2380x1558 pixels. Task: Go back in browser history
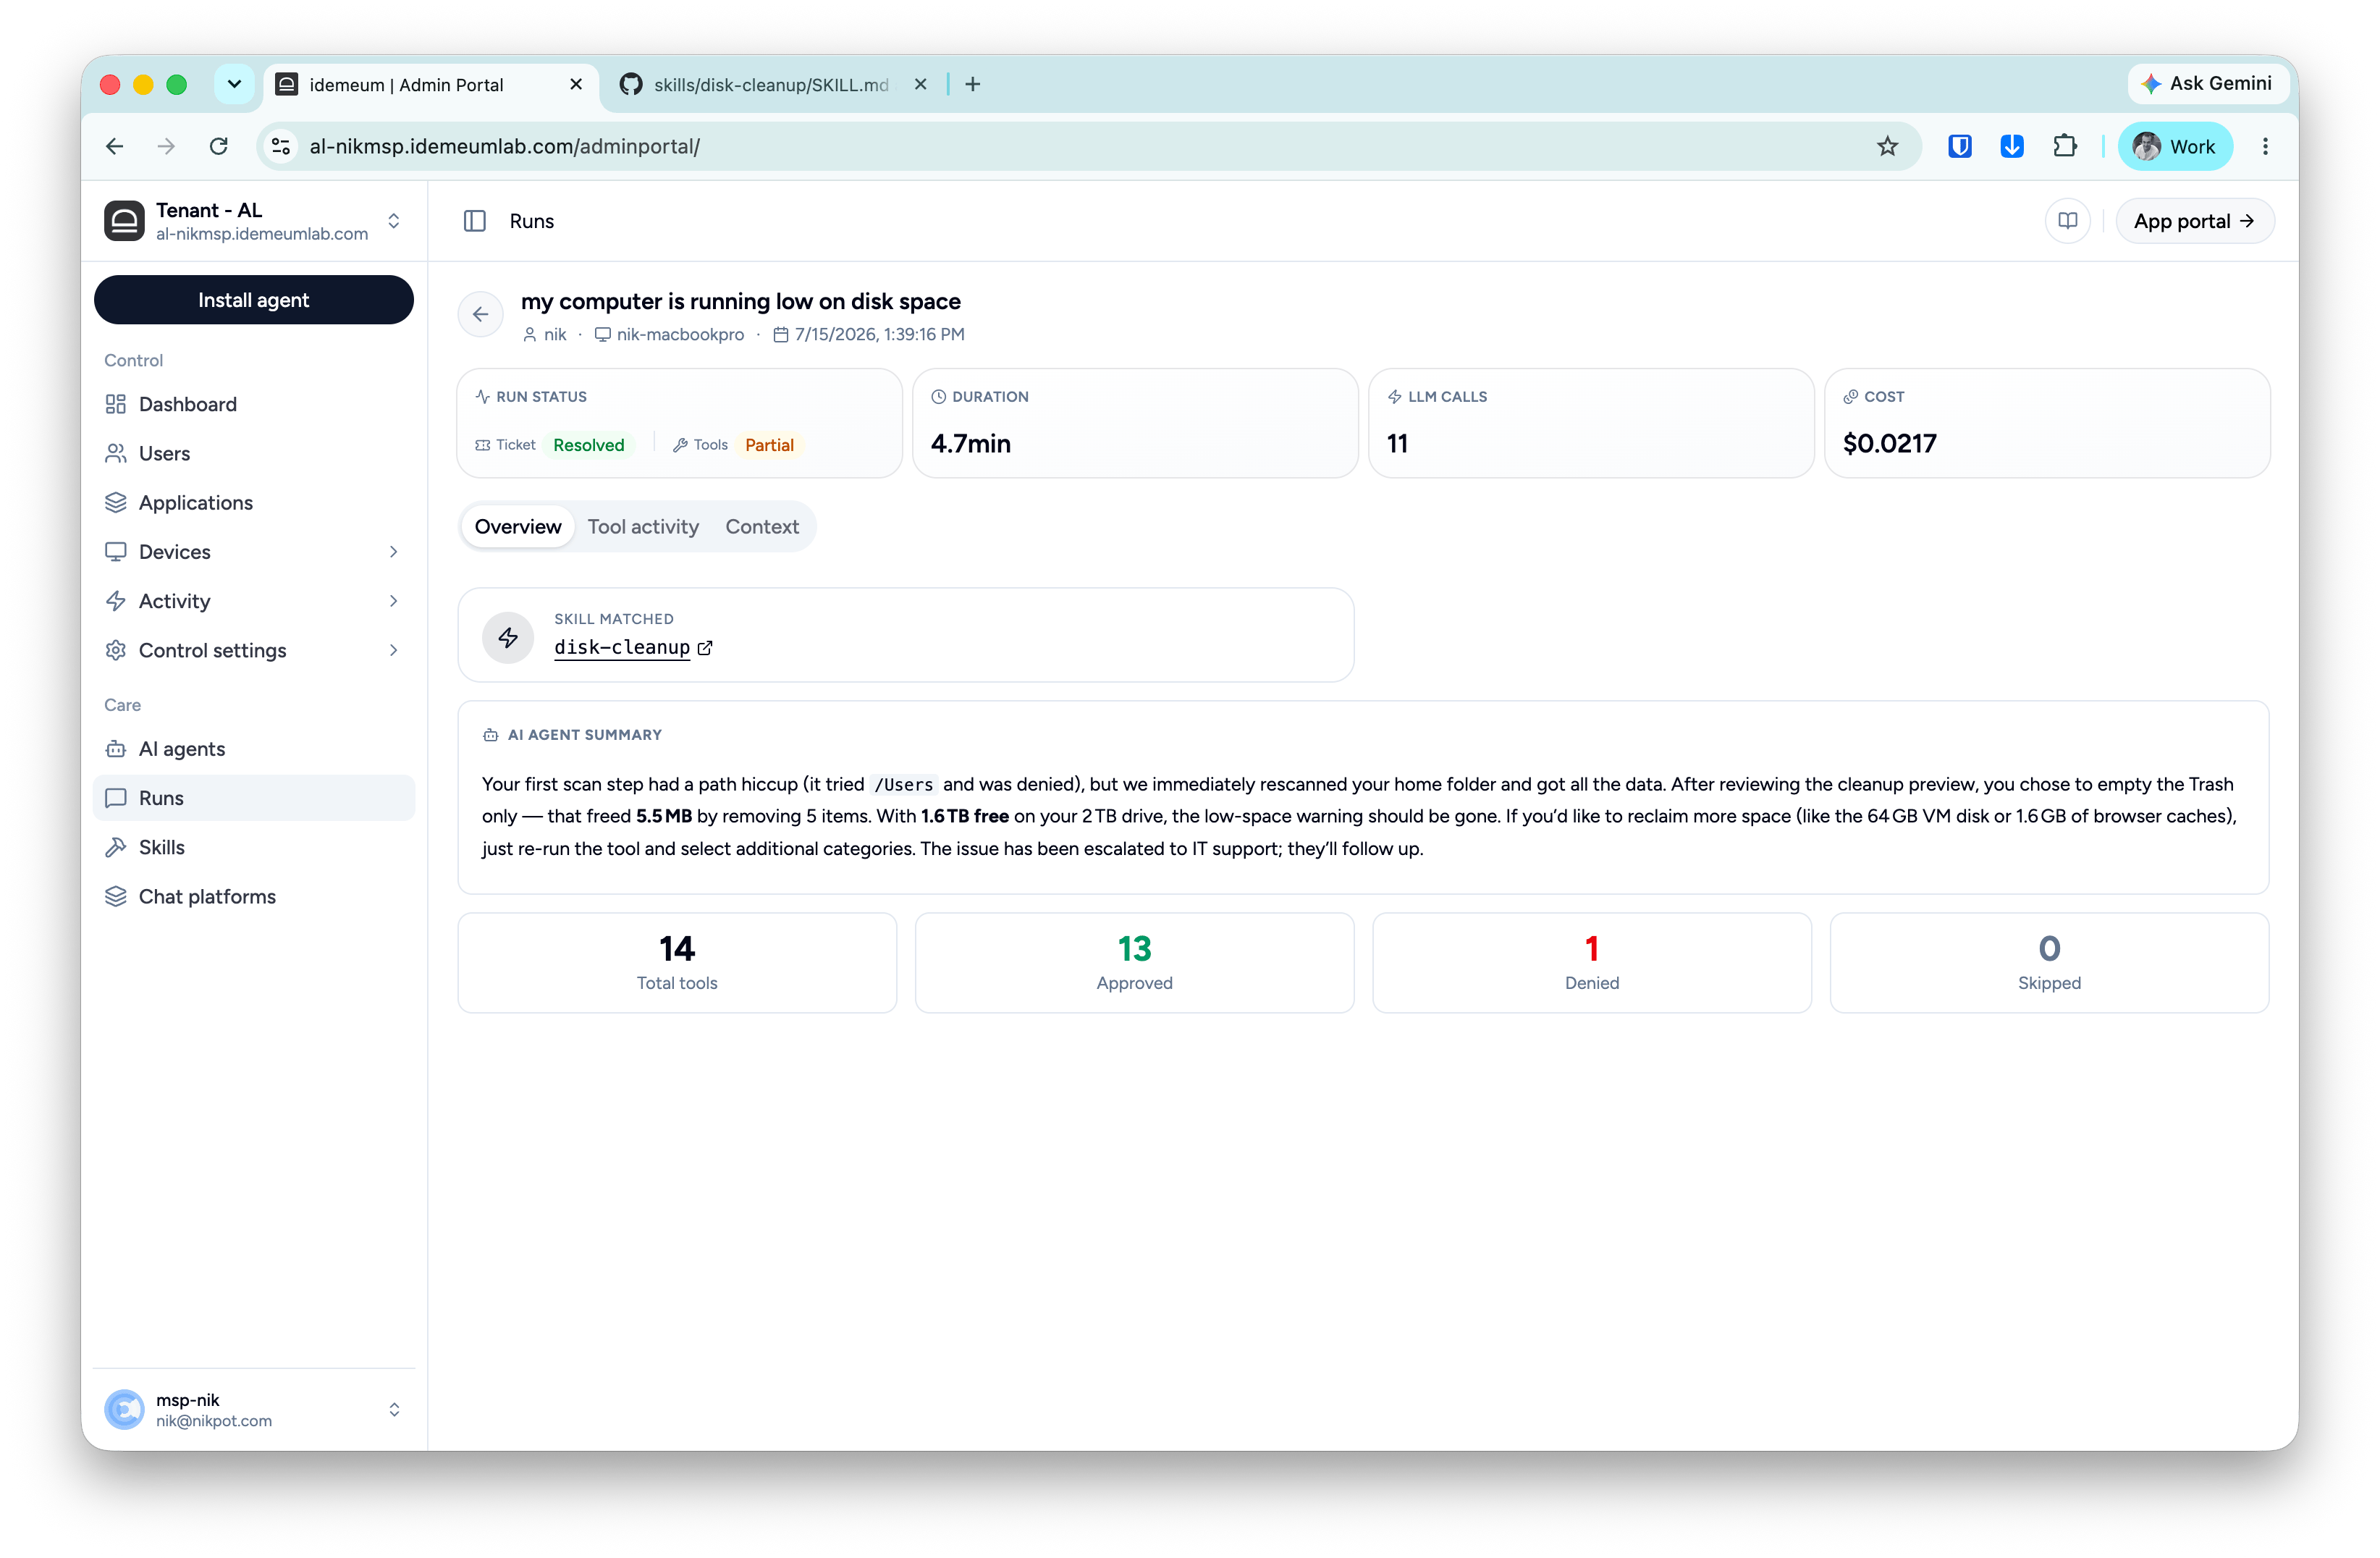(114, 146)
